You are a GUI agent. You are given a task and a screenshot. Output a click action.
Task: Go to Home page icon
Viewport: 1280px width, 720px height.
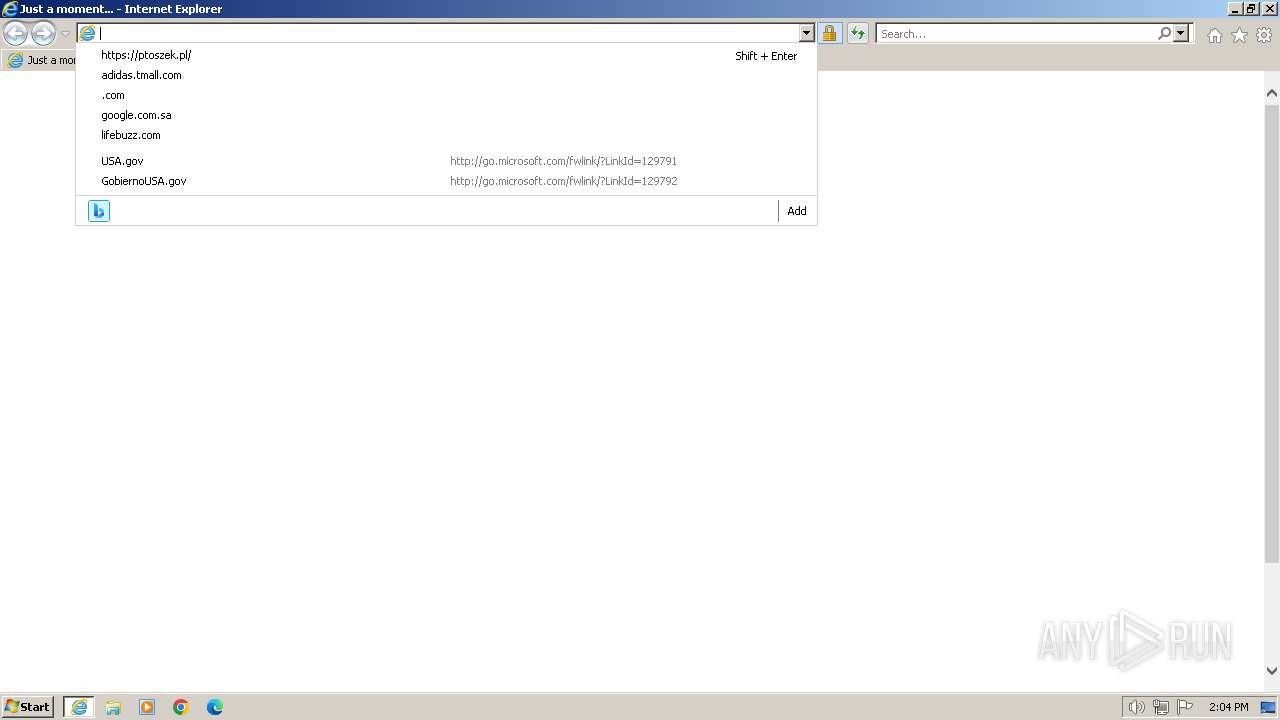1214,35
